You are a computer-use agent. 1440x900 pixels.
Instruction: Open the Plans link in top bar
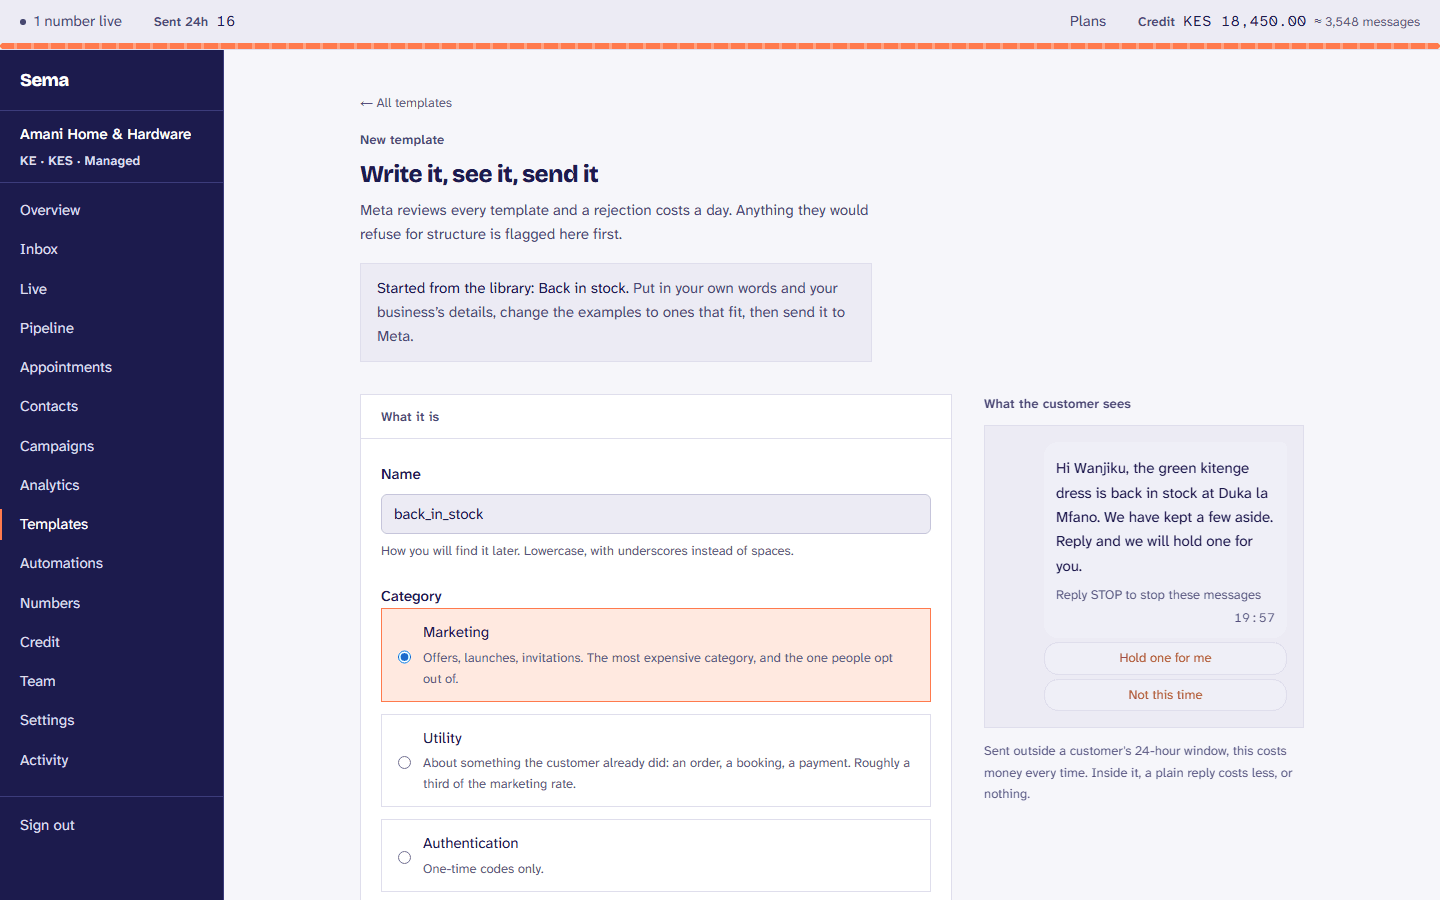pyautogui.click(x=1088, y=21)
